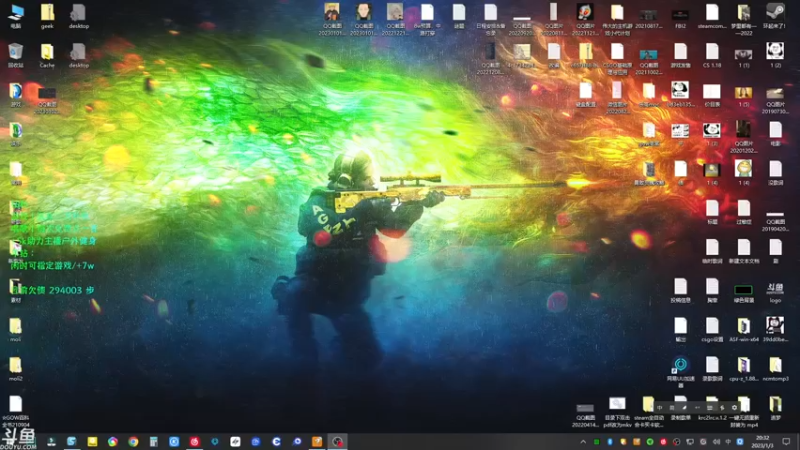Open the Calculator taskbar icon
800x450 pixels.
(x=154, y=442)
